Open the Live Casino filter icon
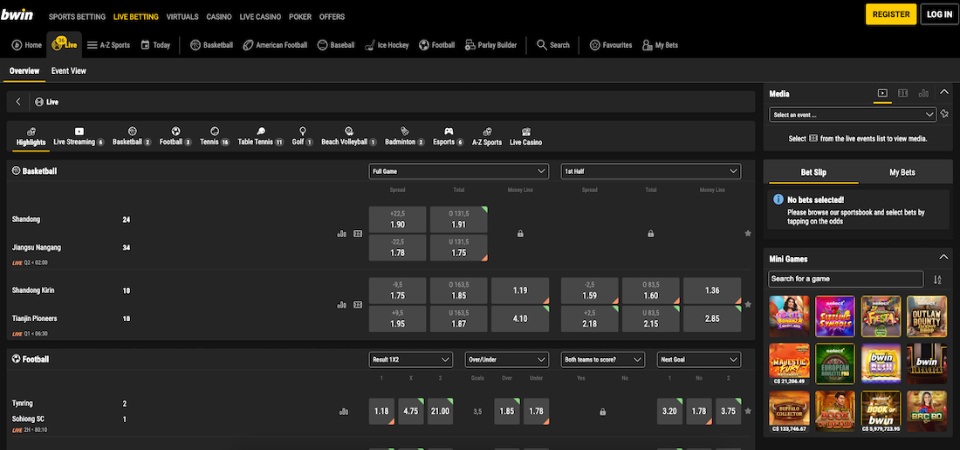This screenshot has height=450, width=960. (x=526, y=131)
